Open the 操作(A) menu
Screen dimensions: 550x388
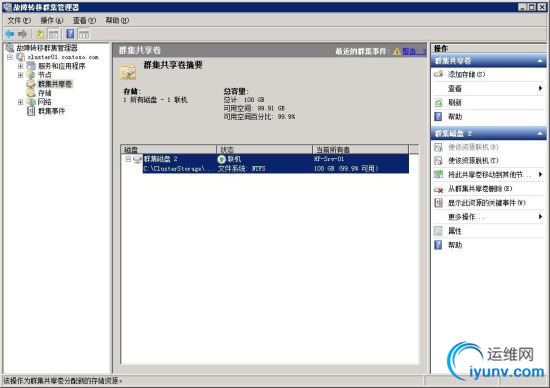[x=52, y=20]
